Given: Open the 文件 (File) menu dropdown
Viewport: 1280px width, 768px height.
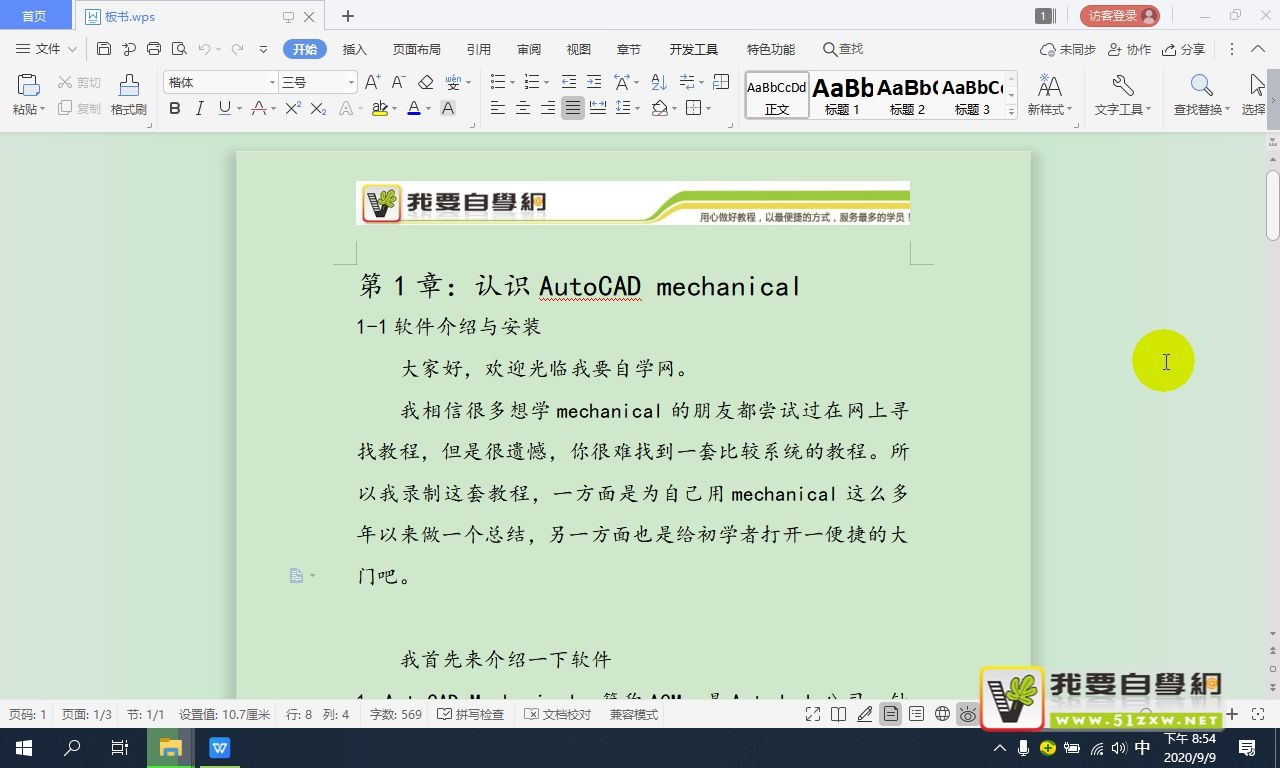Looking at the screenshot, I should tap(46, 49).
